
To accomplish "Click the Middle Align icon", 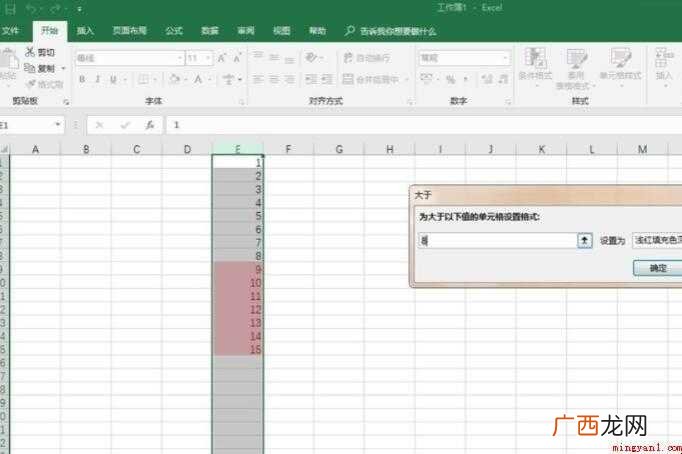I will click(274, 57).
